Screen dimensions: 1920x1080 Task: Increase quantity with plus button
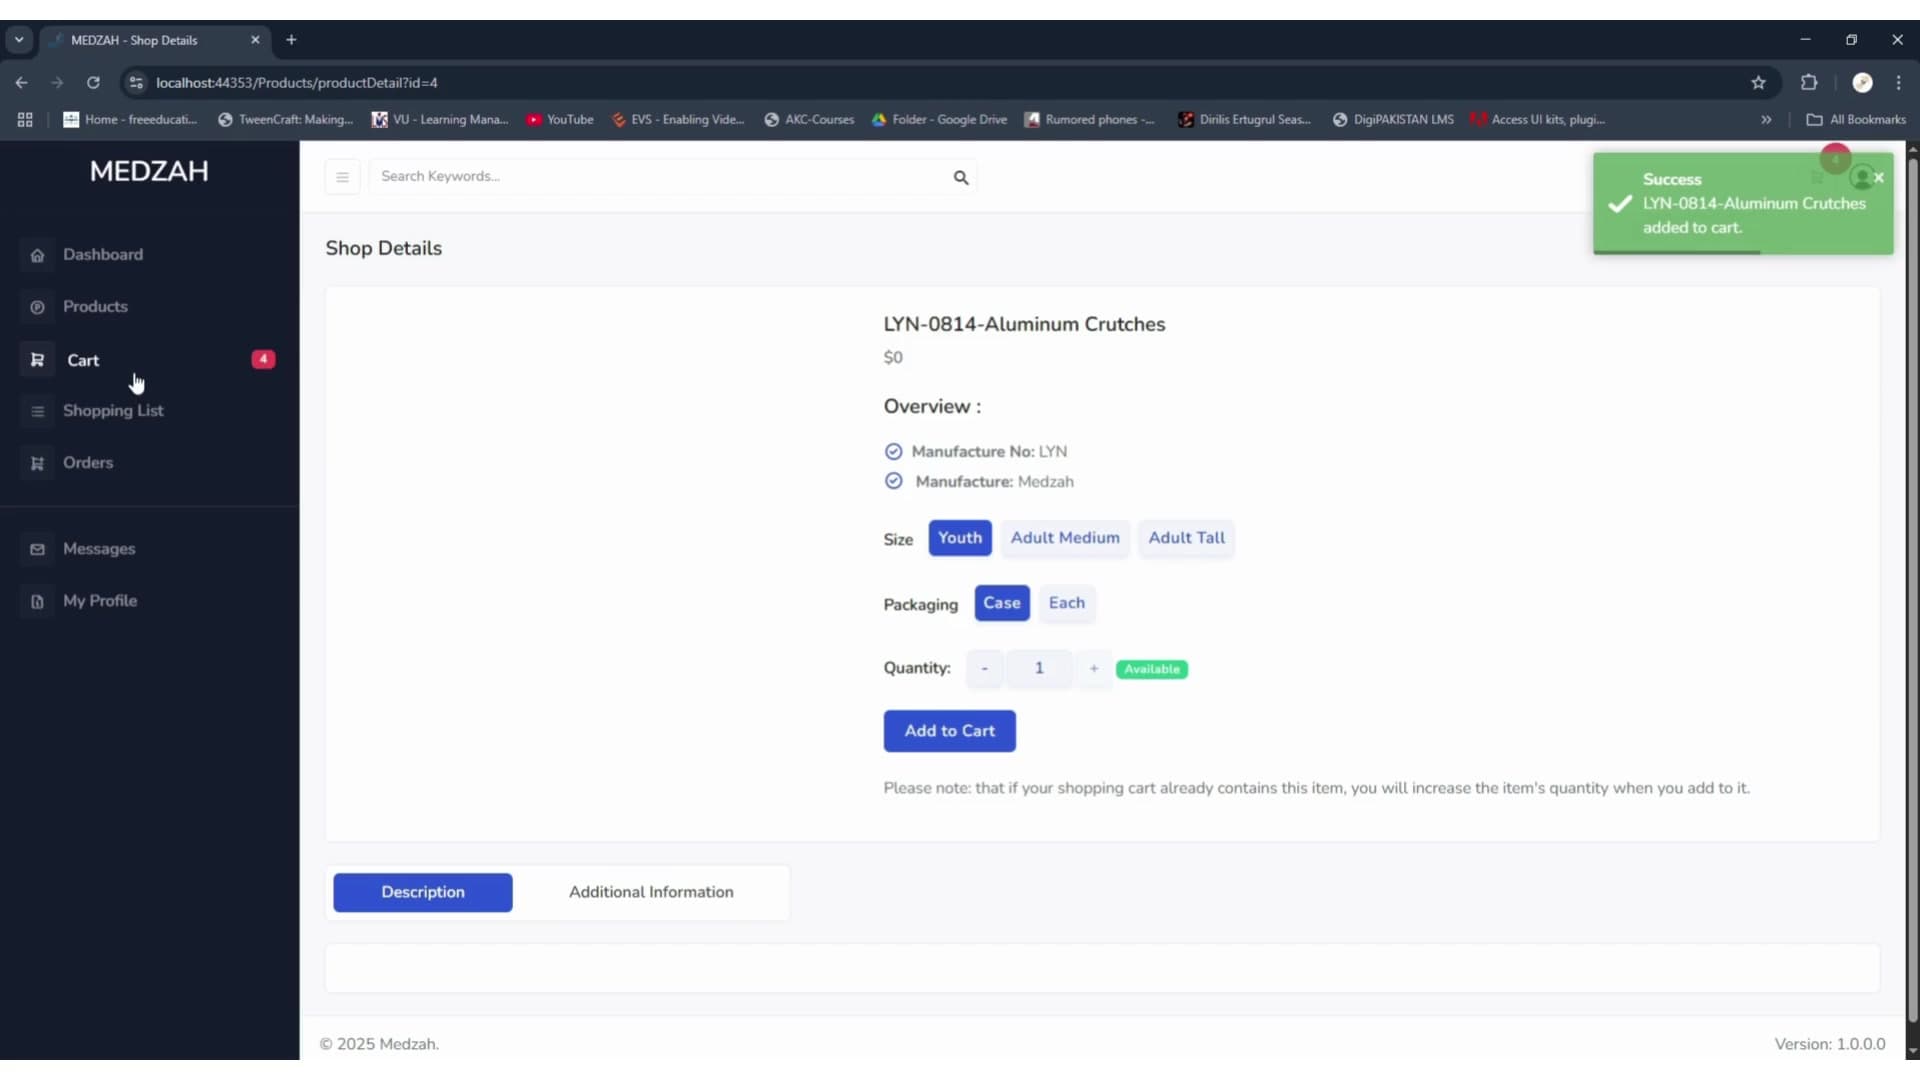(1094, 668)
